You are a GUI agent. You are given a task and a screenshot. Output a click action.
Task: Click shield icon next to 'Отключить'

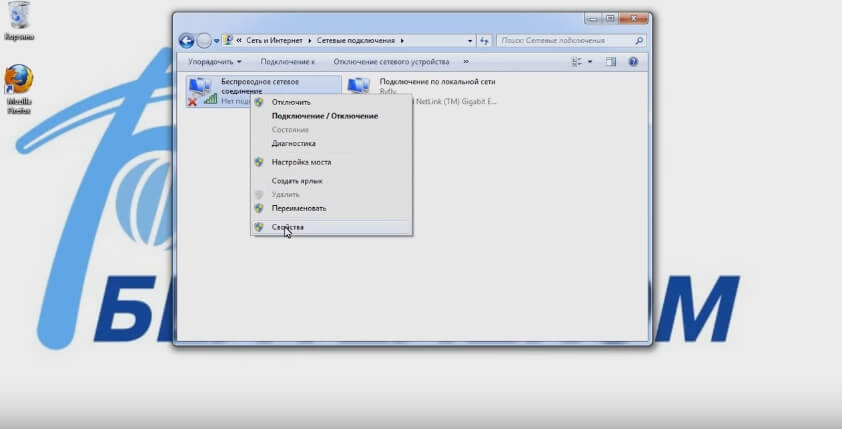(259, 102)
